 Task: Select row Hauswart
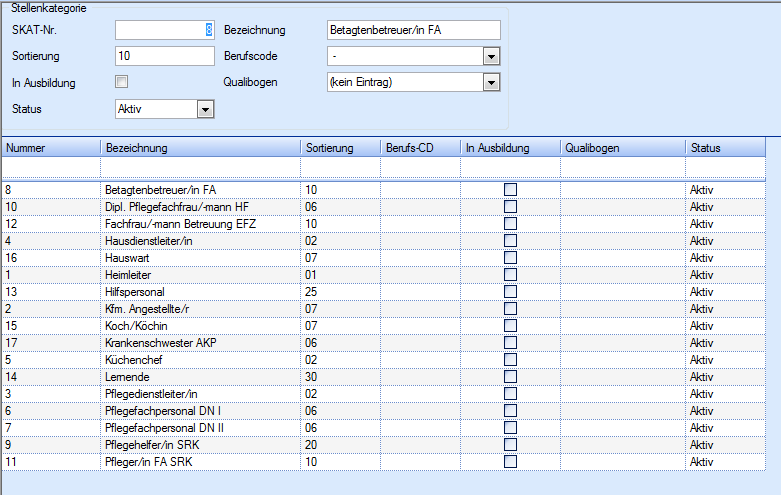point(384,257)
